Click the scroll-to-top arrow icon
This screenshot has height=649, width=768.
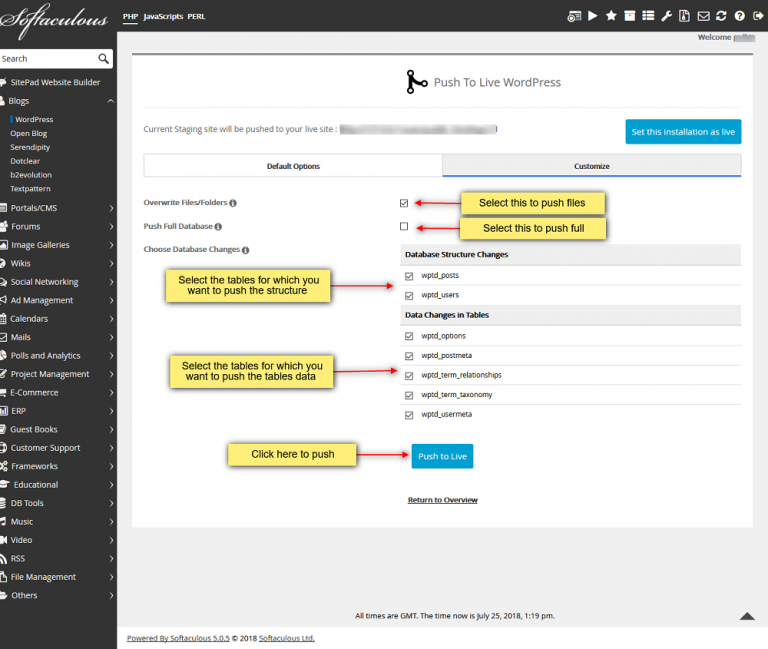[747, 617]
